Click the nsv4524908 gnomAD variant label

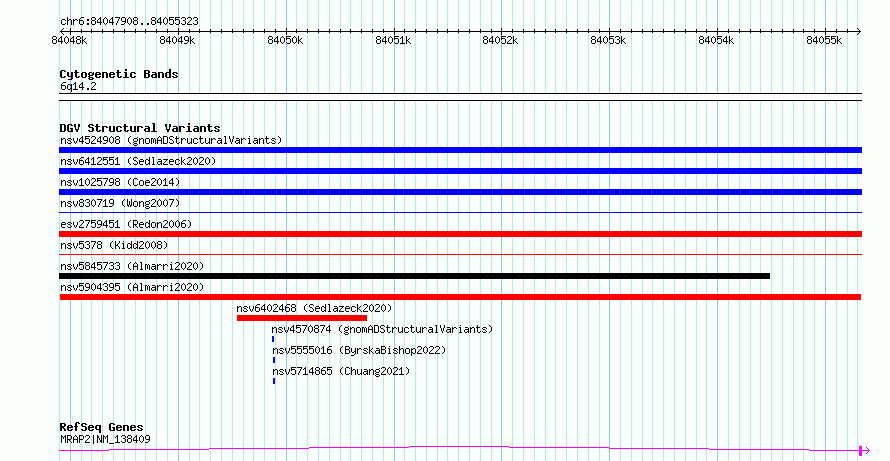171,140
